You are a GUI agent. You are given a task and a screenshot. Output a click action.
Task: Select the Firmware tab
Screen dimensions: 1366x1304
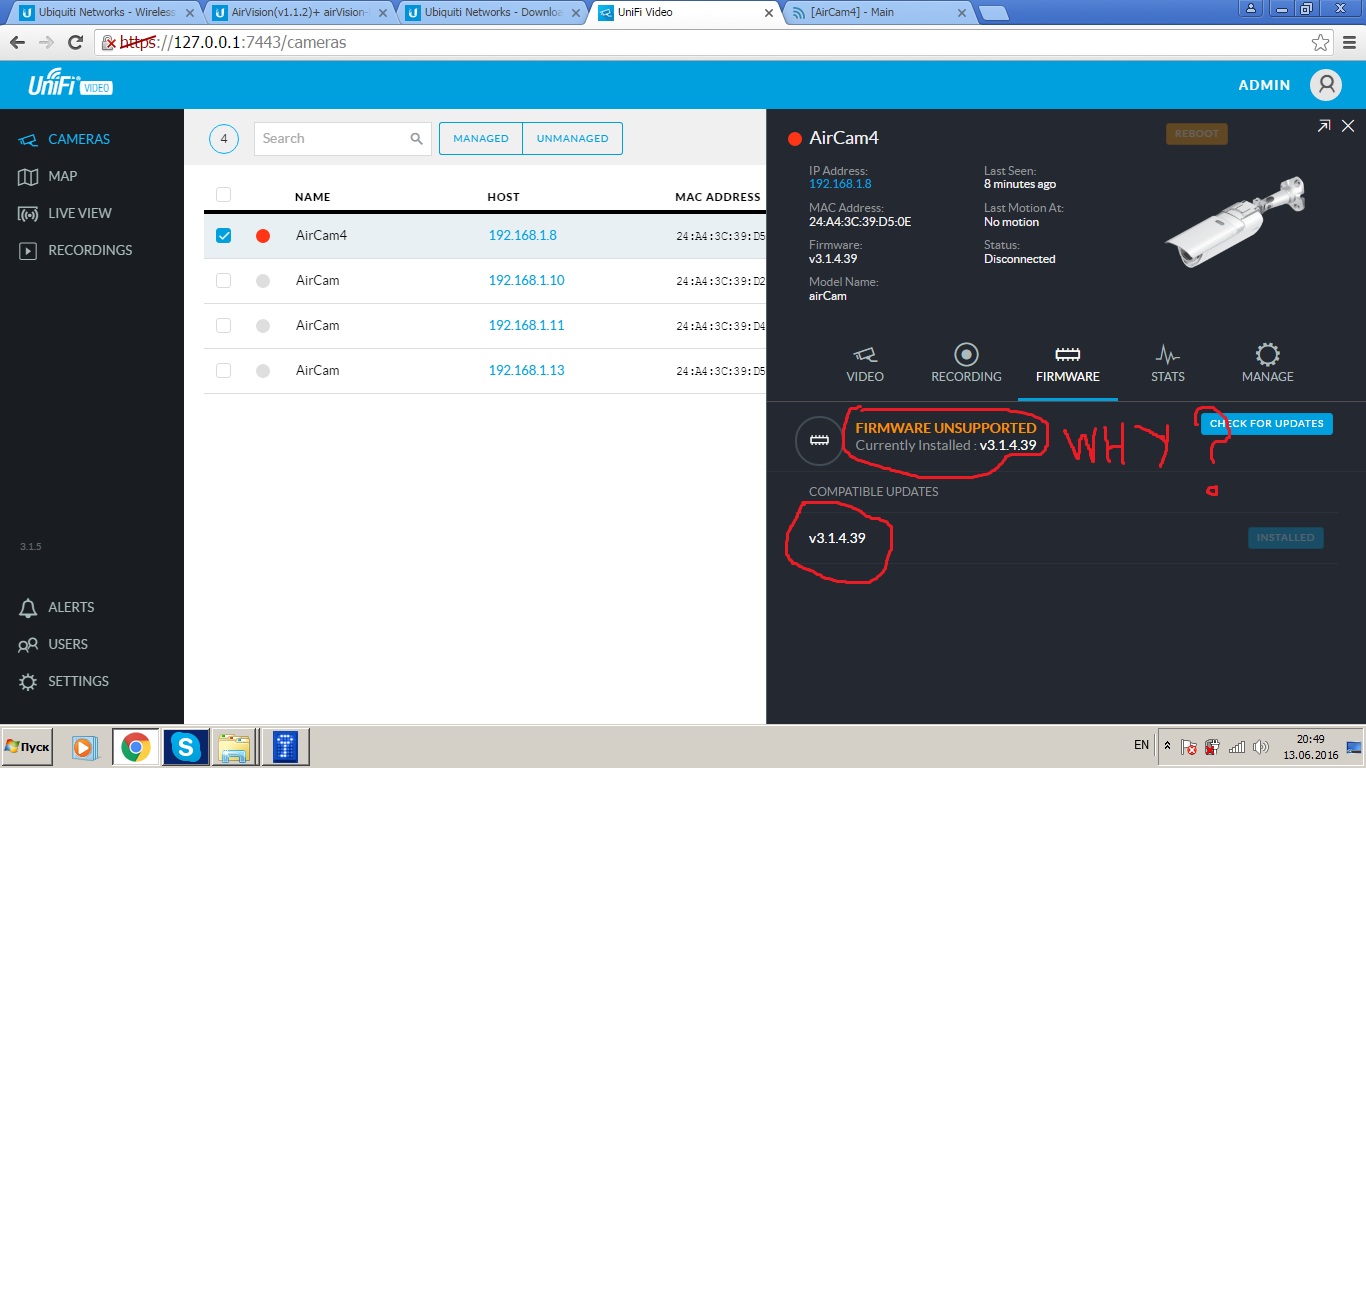(x=1067, y=364)
